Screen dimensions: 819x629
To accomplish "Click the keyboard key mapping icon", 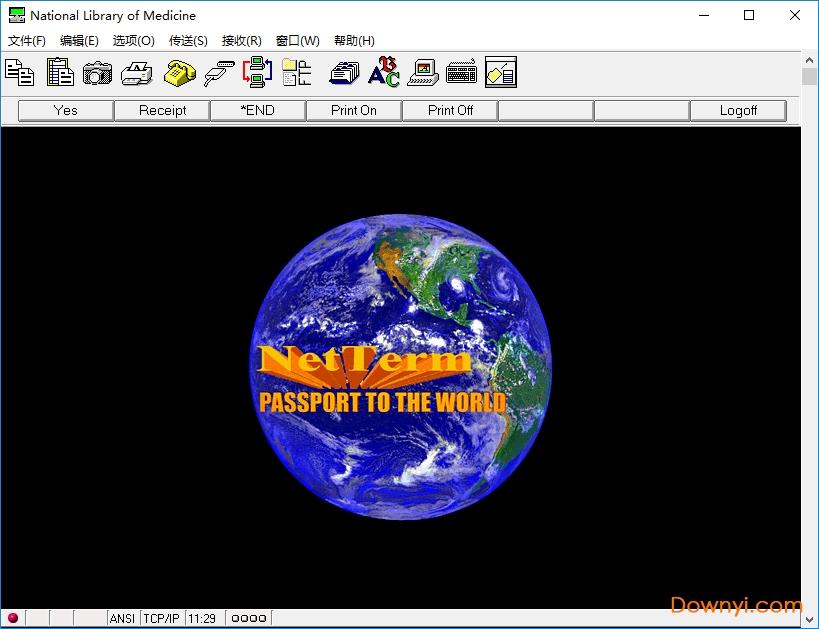I will click(x=461, y=73).
